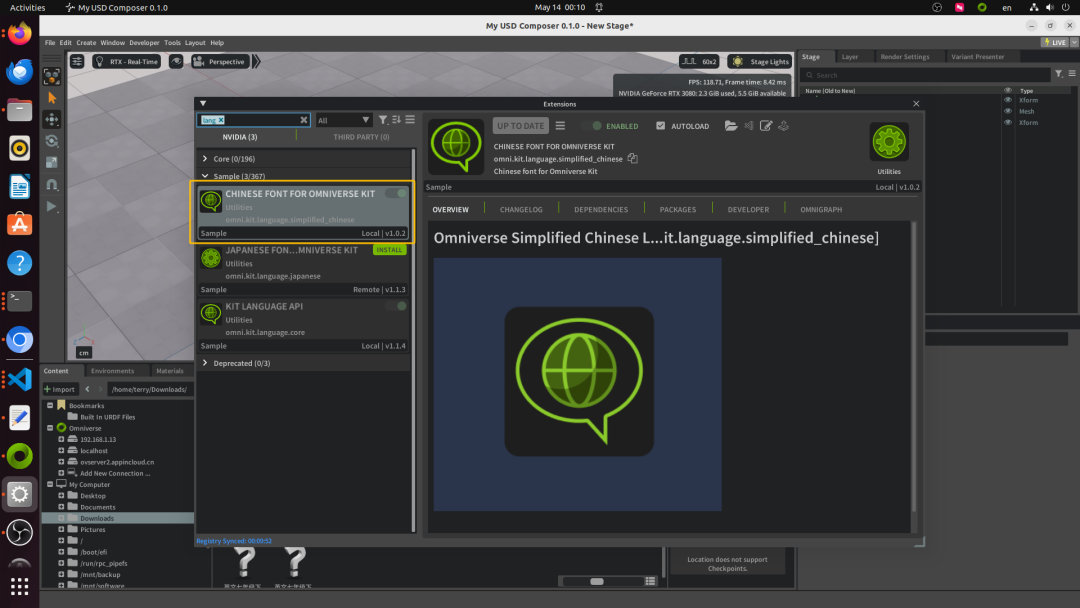
Task: Open the PACKAGES tab
Action: [678, 209]
